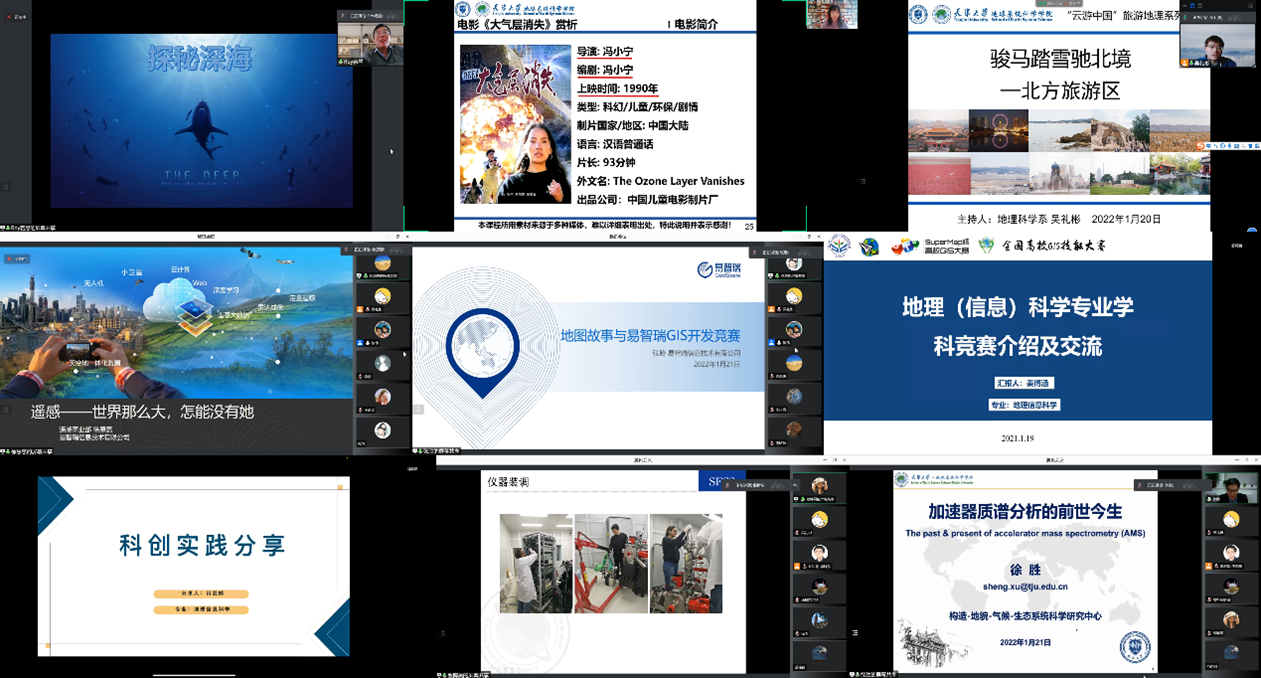Select the presenter video beside the northern tourism slide

tap(1217, 43)
